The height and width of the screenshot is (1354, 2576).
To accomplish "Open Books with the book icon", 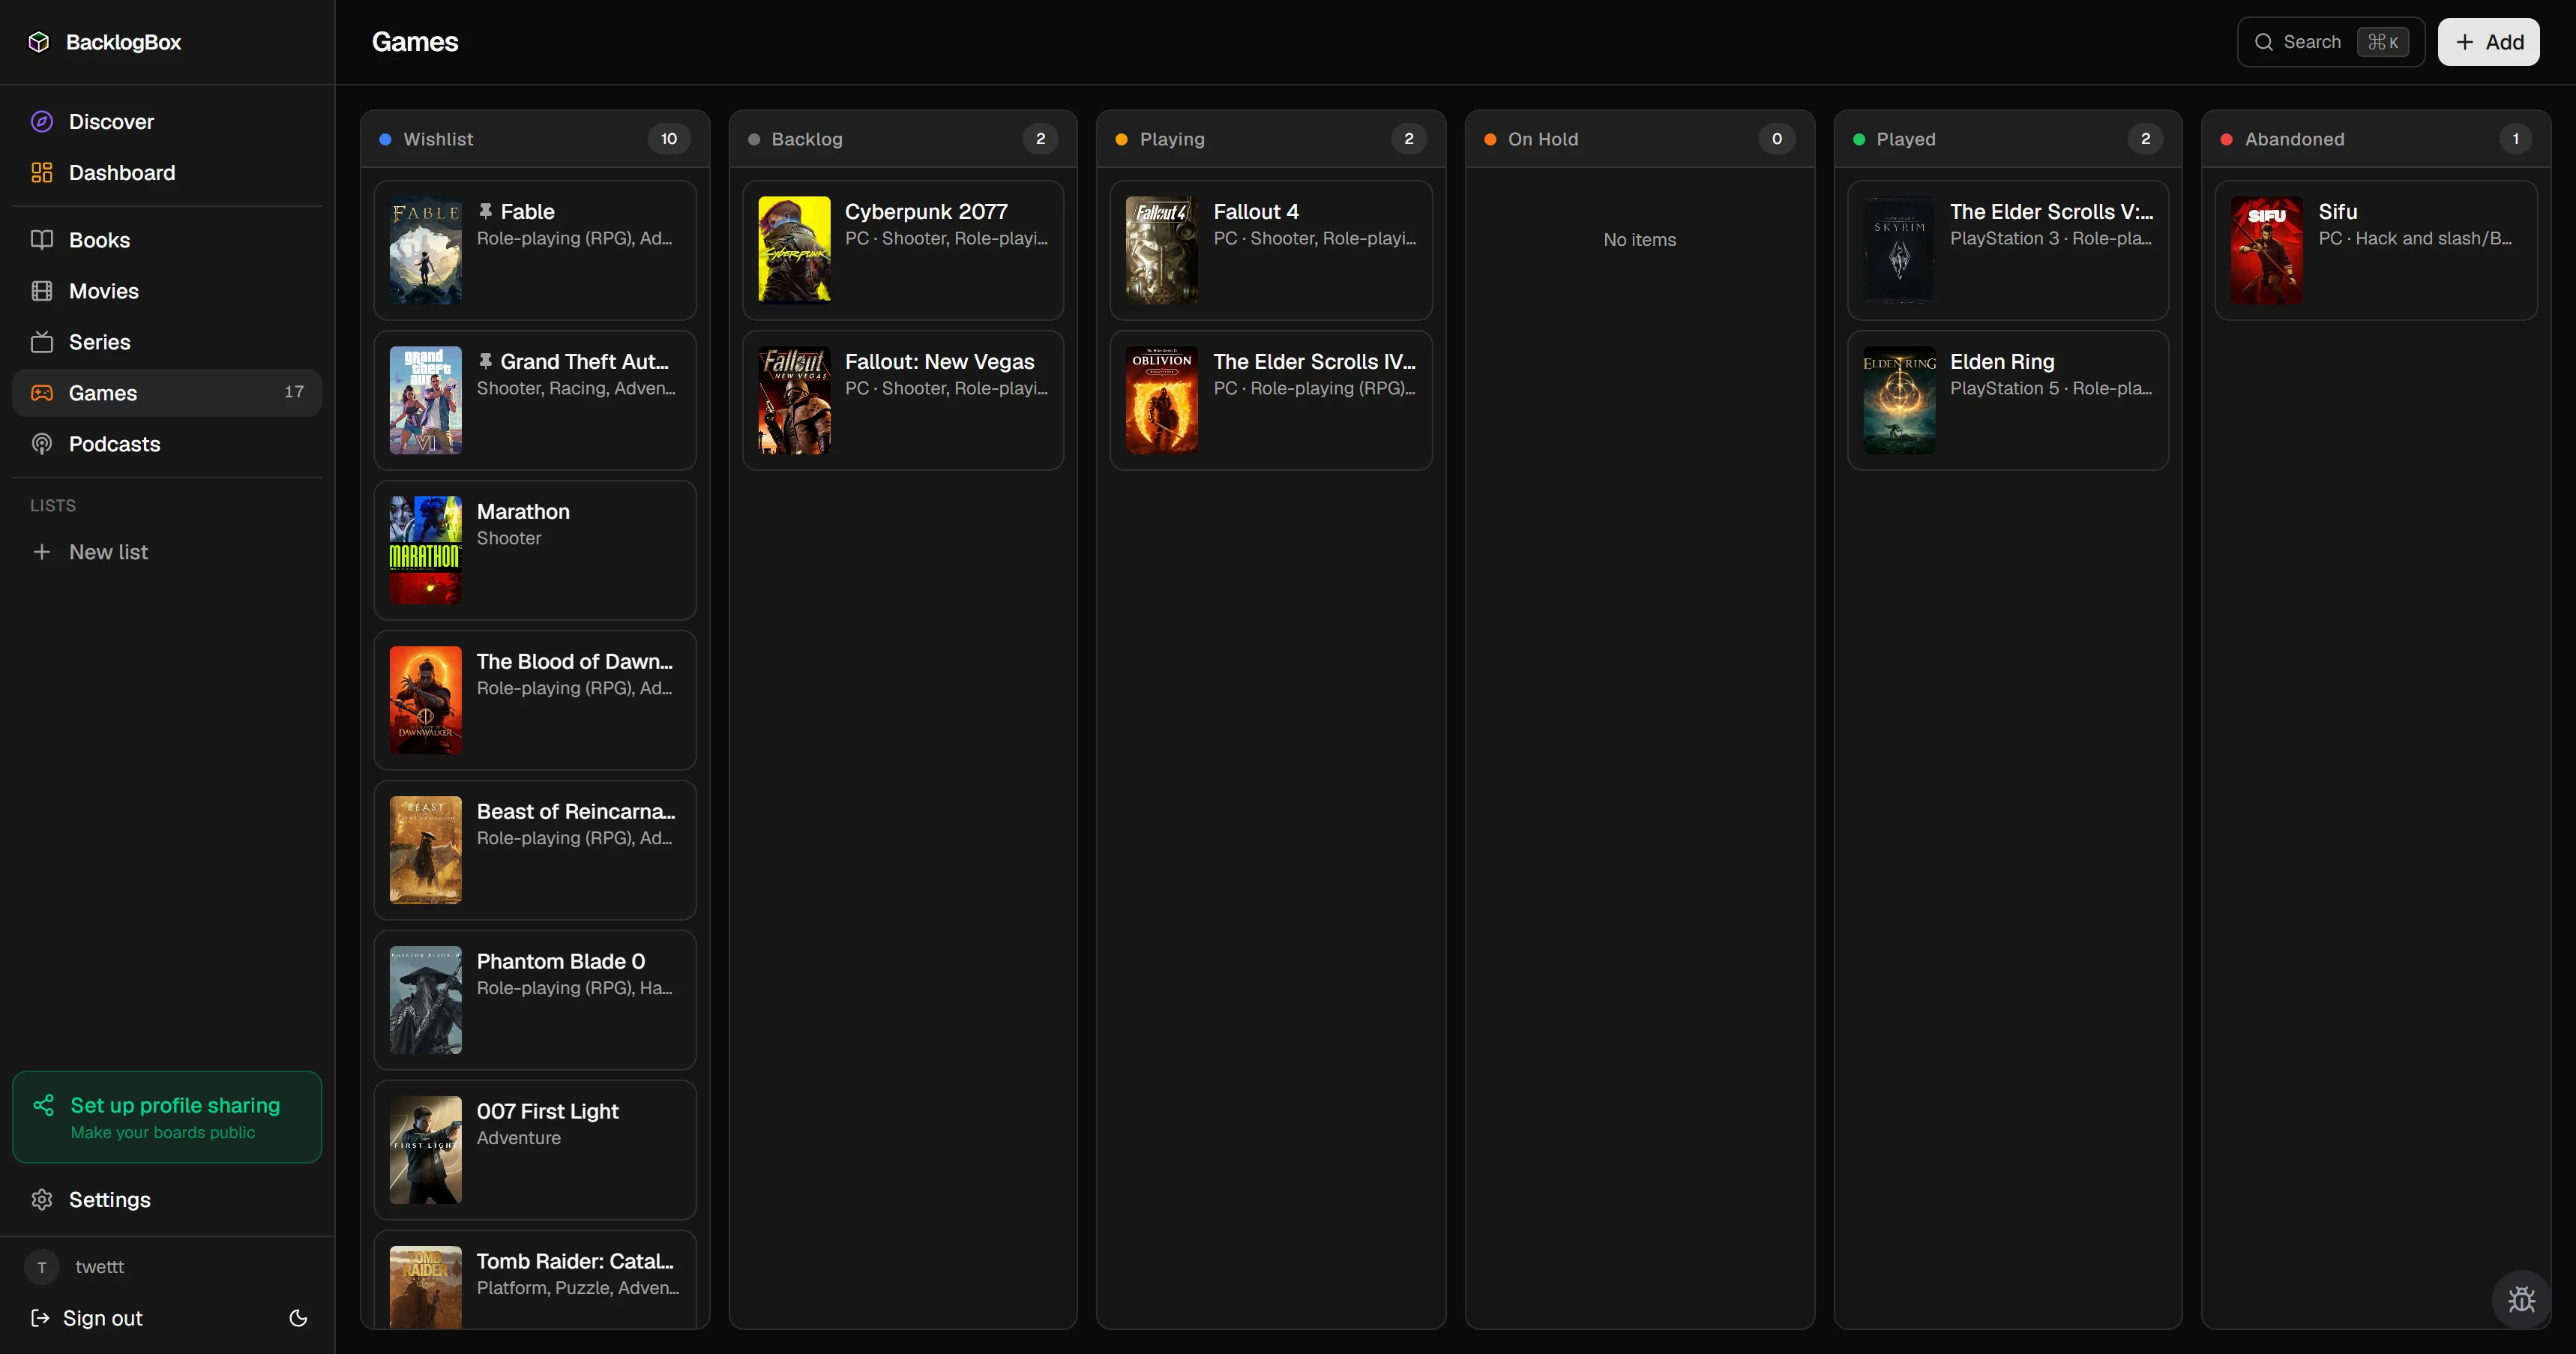I will coord(42,240).
